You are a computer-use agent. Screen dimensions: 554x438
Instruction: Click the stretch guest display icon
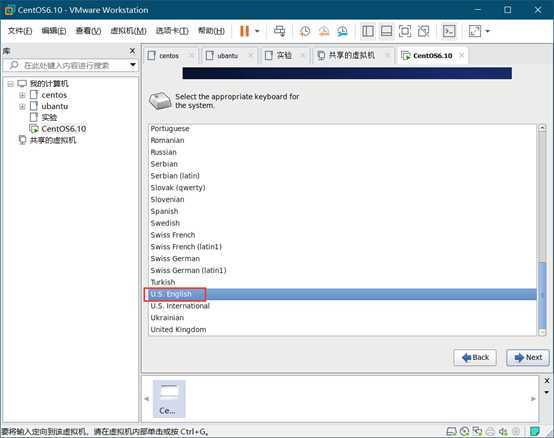[475, 31]
